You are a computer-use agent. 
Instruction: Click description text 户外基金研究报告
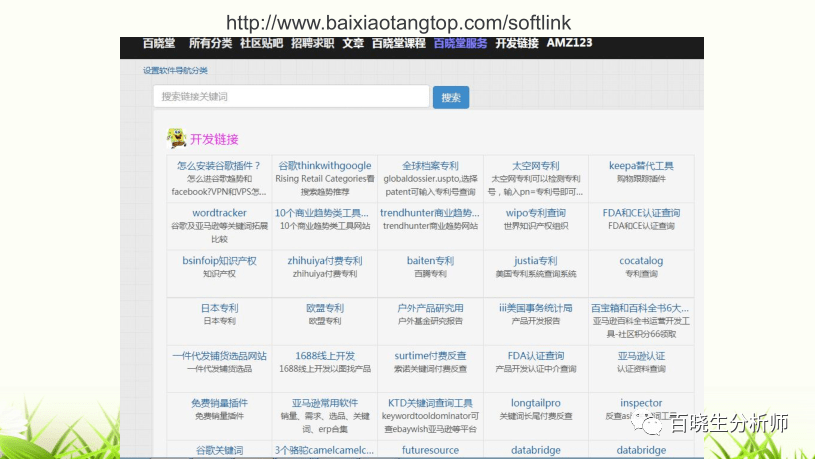click(x=430, y=321)
